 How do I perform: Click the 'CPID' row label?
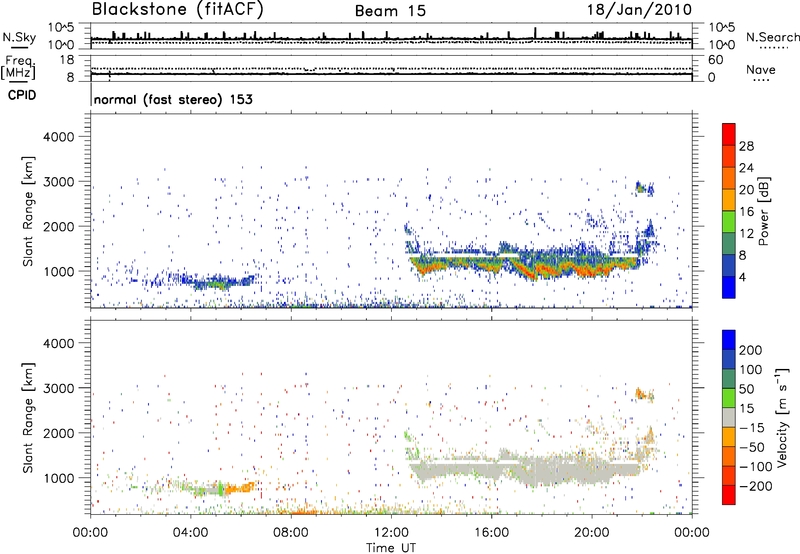click(22, 95)
